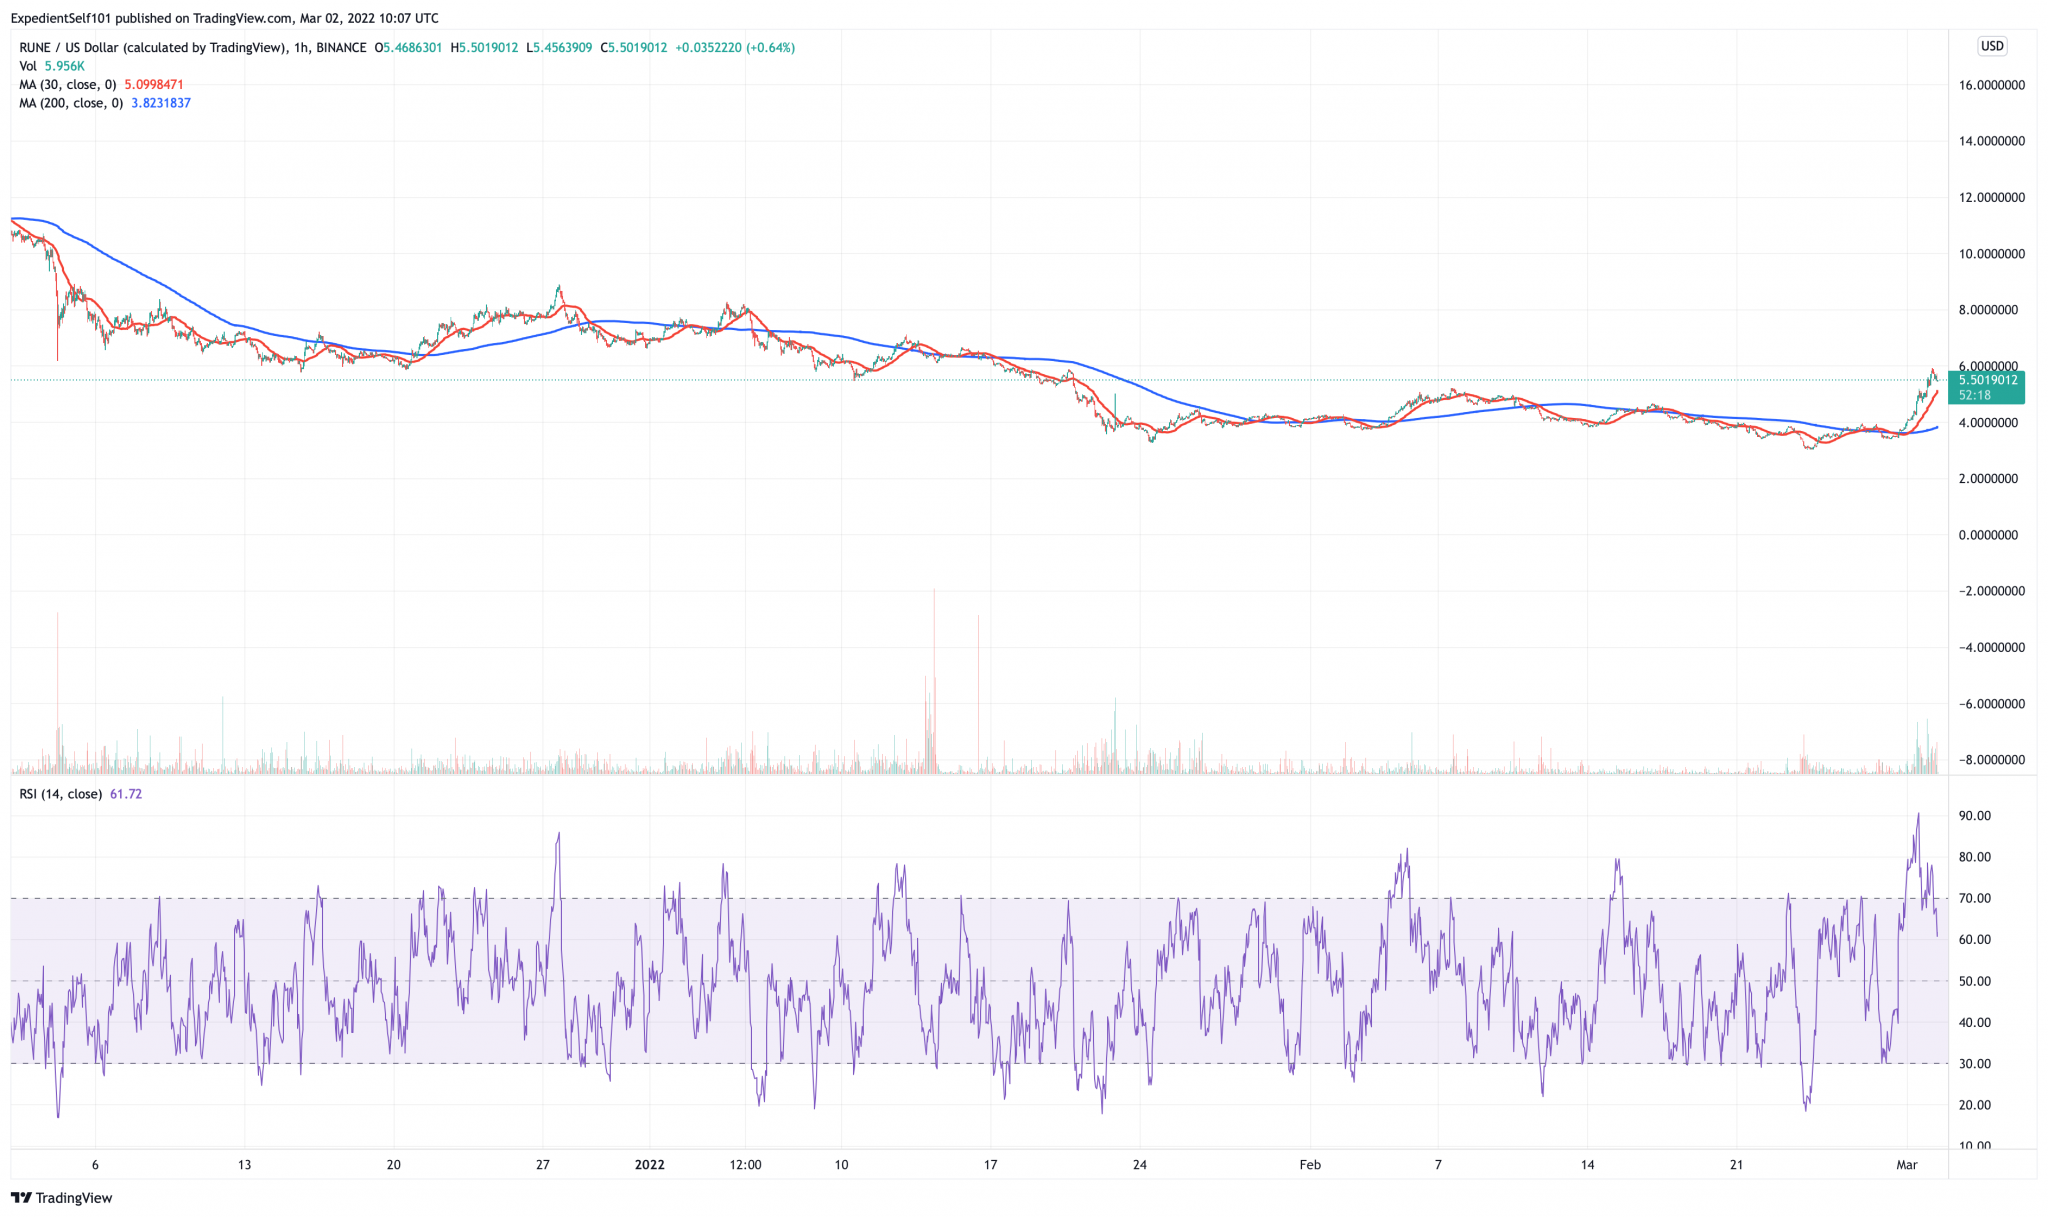The image size is (2048, 1217).
Task: Click the current price label 5.5019012
Action: tap(1988, 380)
